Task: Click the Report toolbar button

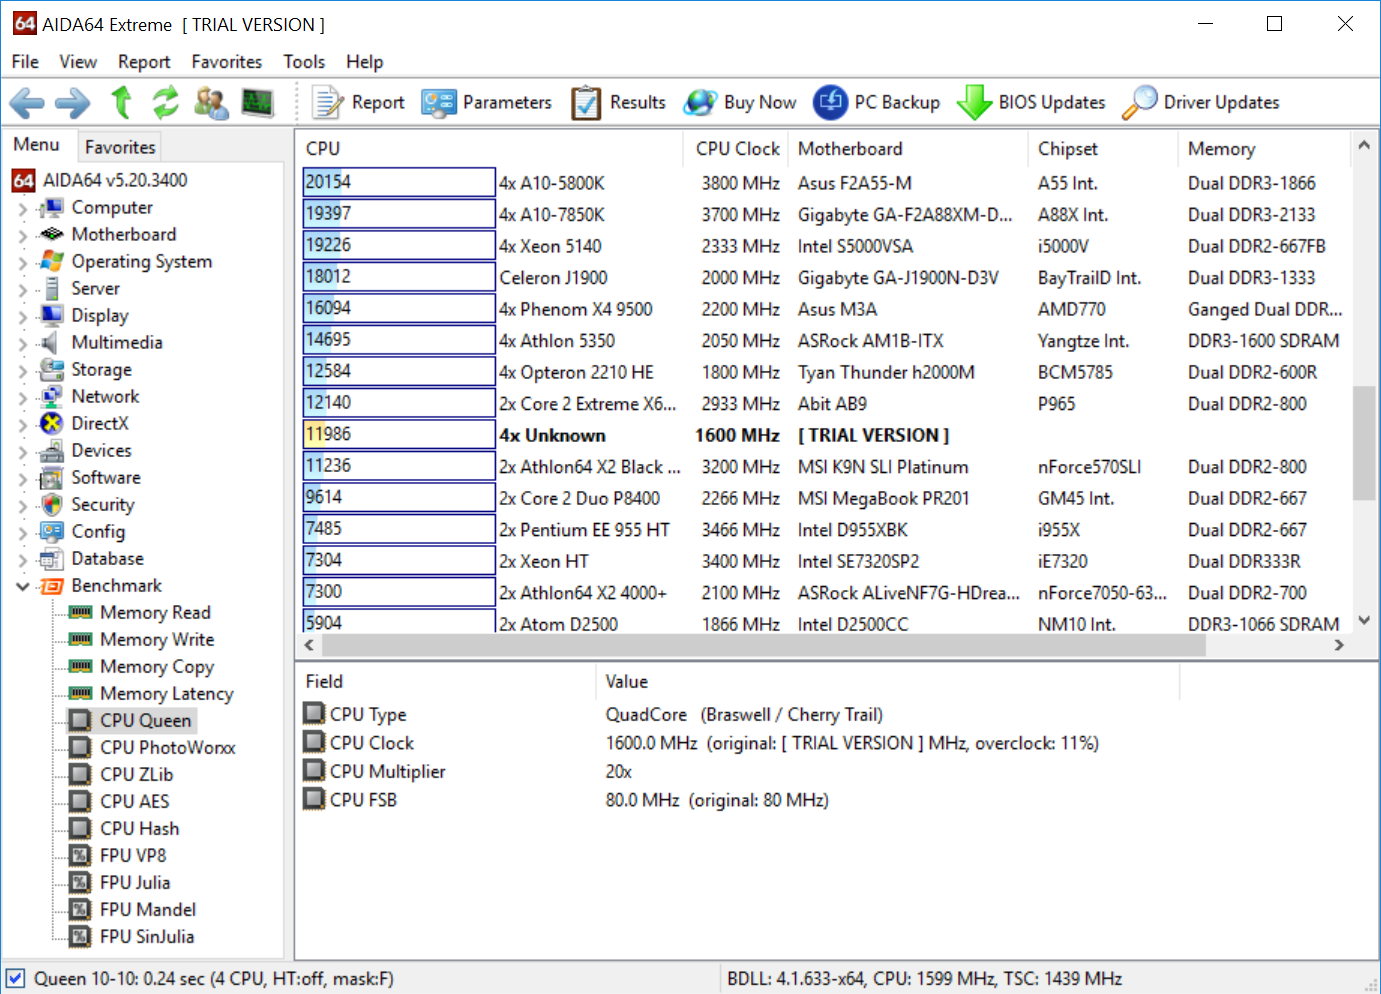Action: click(358, 103)
